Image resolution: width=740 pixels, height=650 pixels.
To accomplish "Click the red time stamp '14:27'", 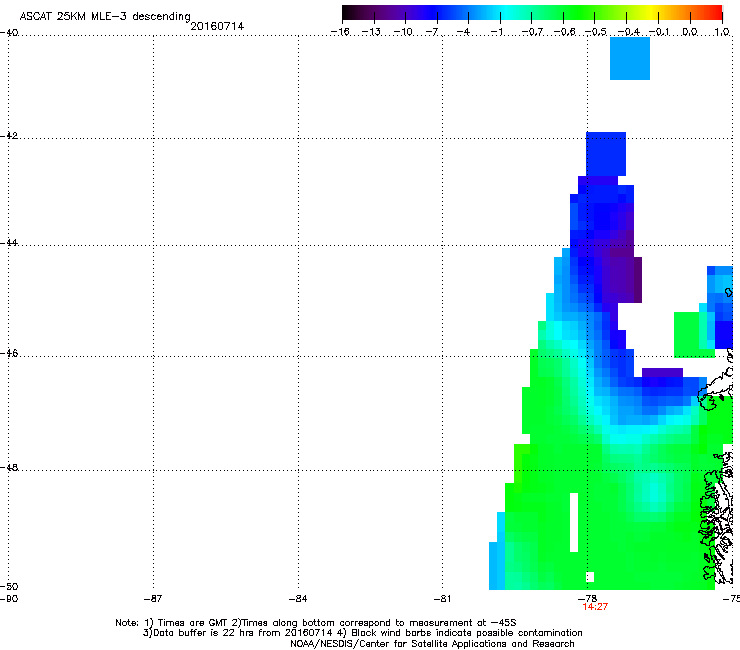I will point(595,607).
